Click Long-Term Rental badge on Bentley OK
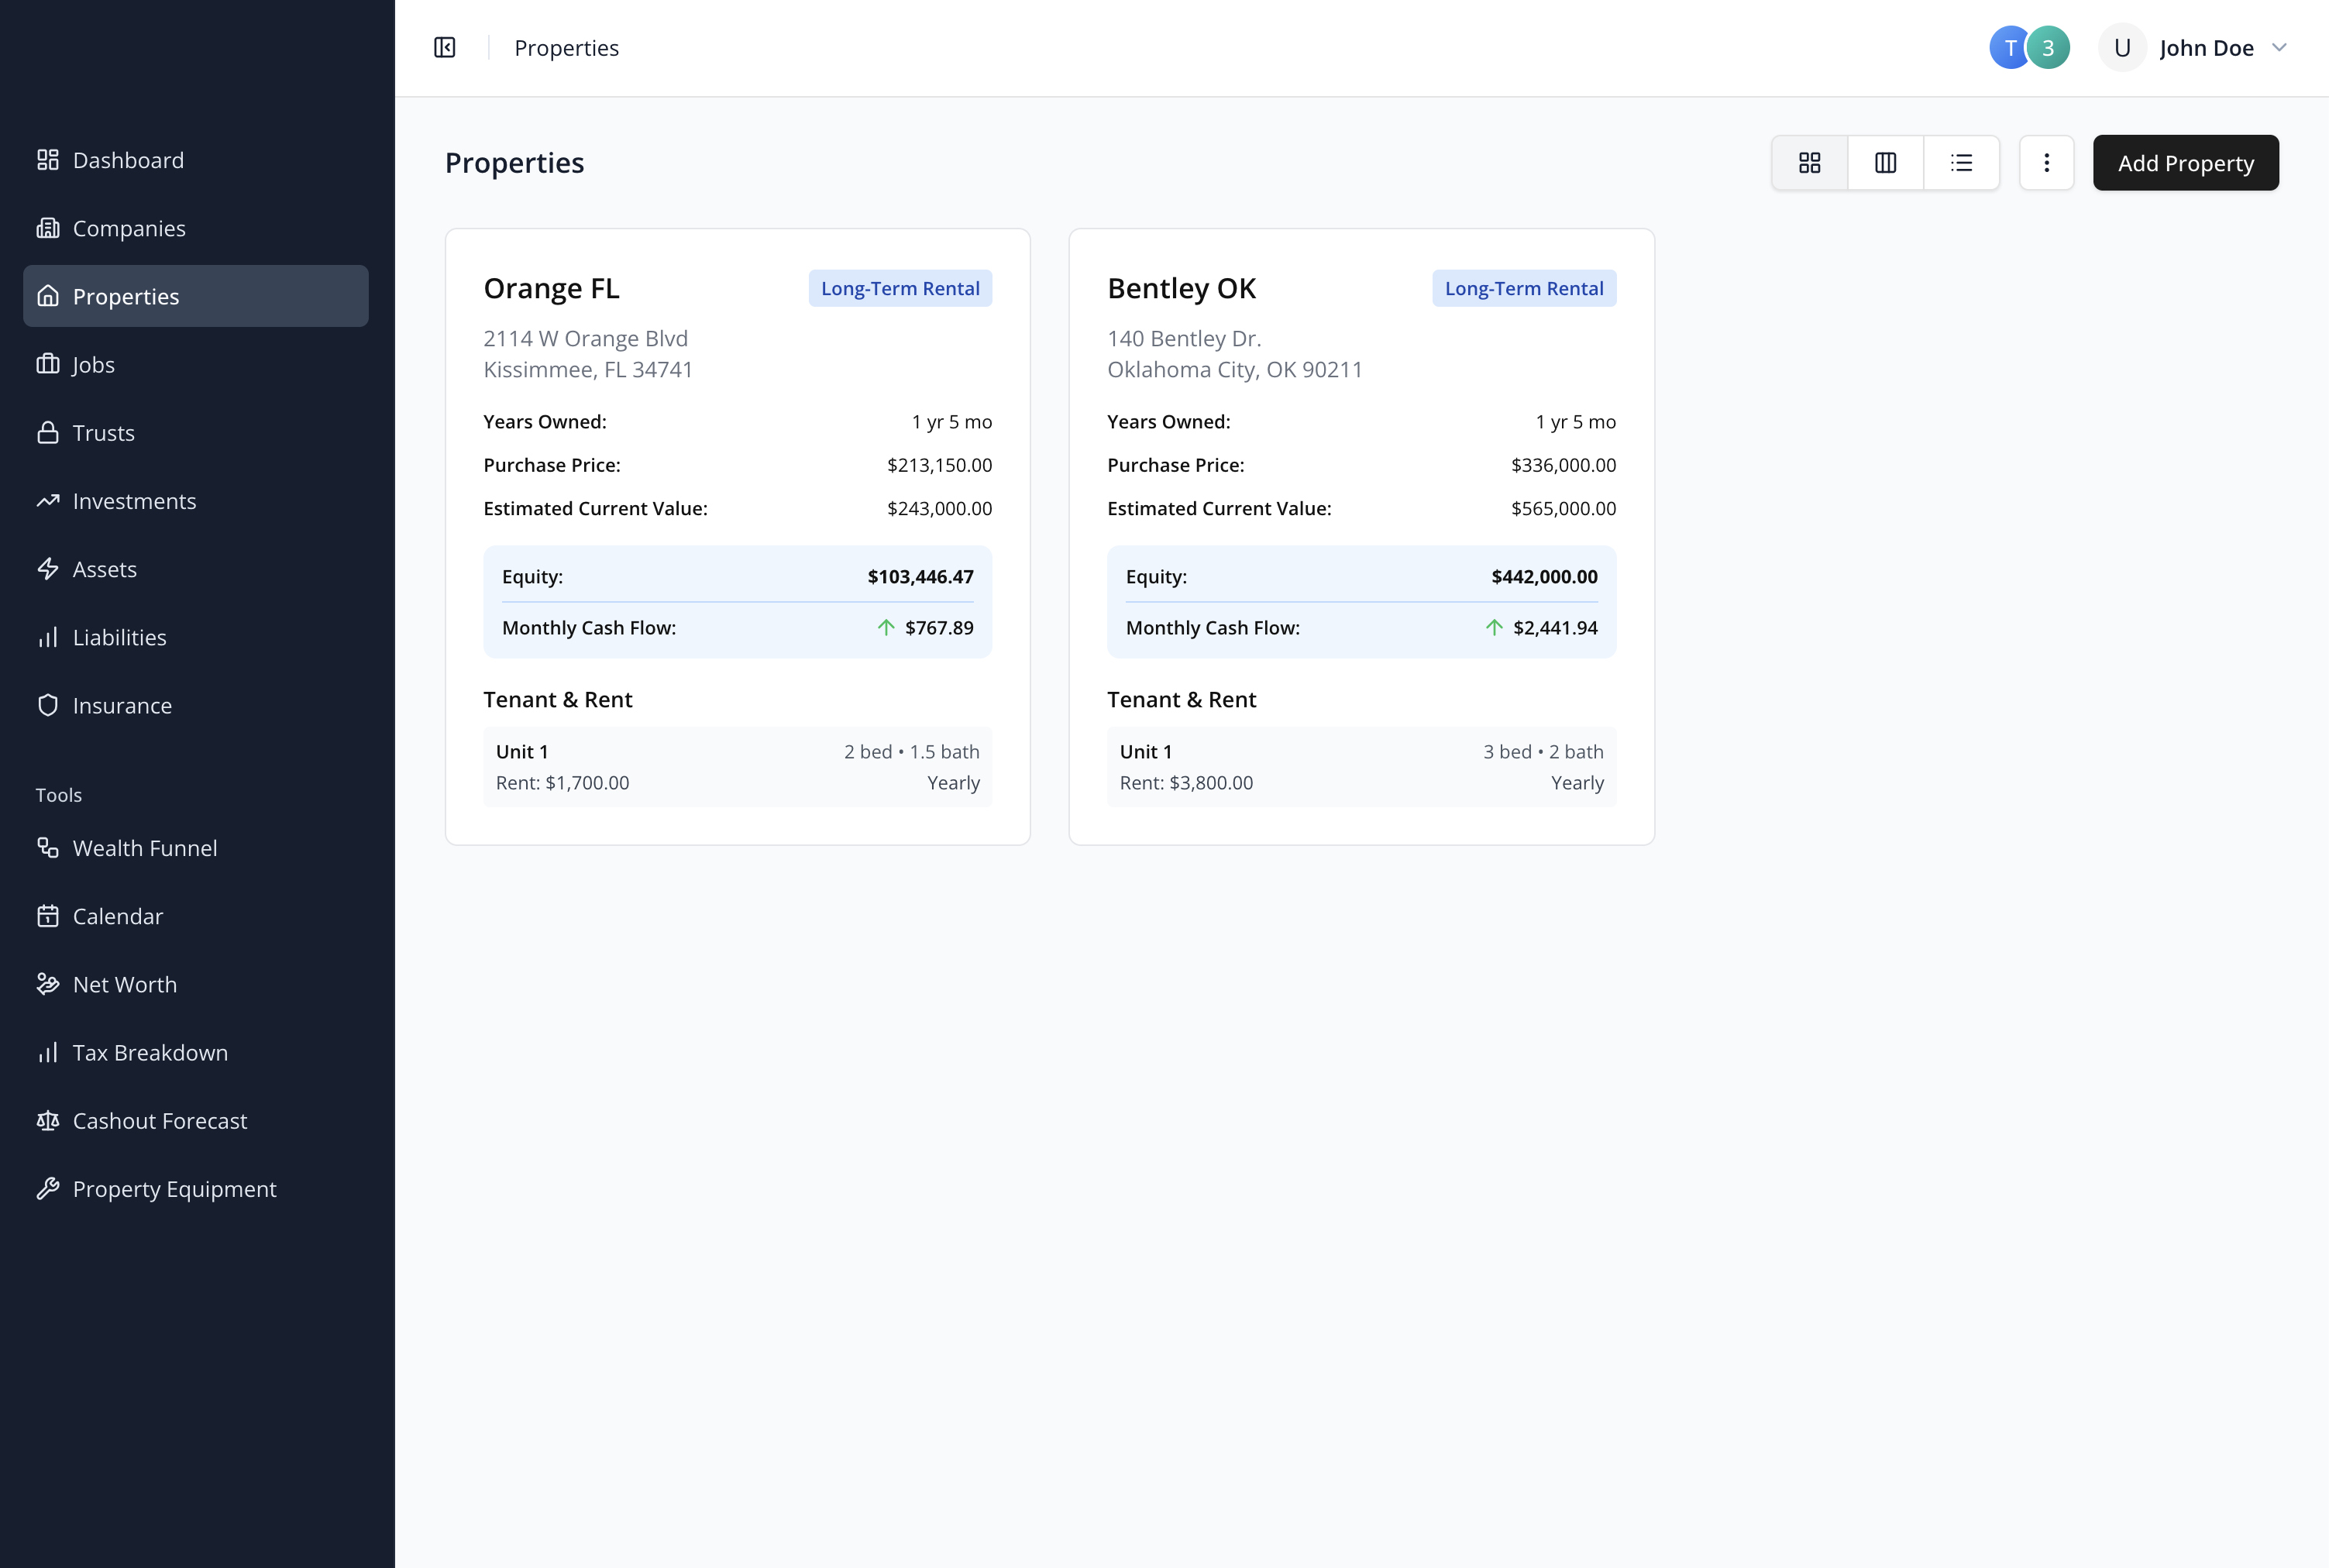Screen dimensions: 2329x1568 pyautogui.click(x=1524, y=288)
